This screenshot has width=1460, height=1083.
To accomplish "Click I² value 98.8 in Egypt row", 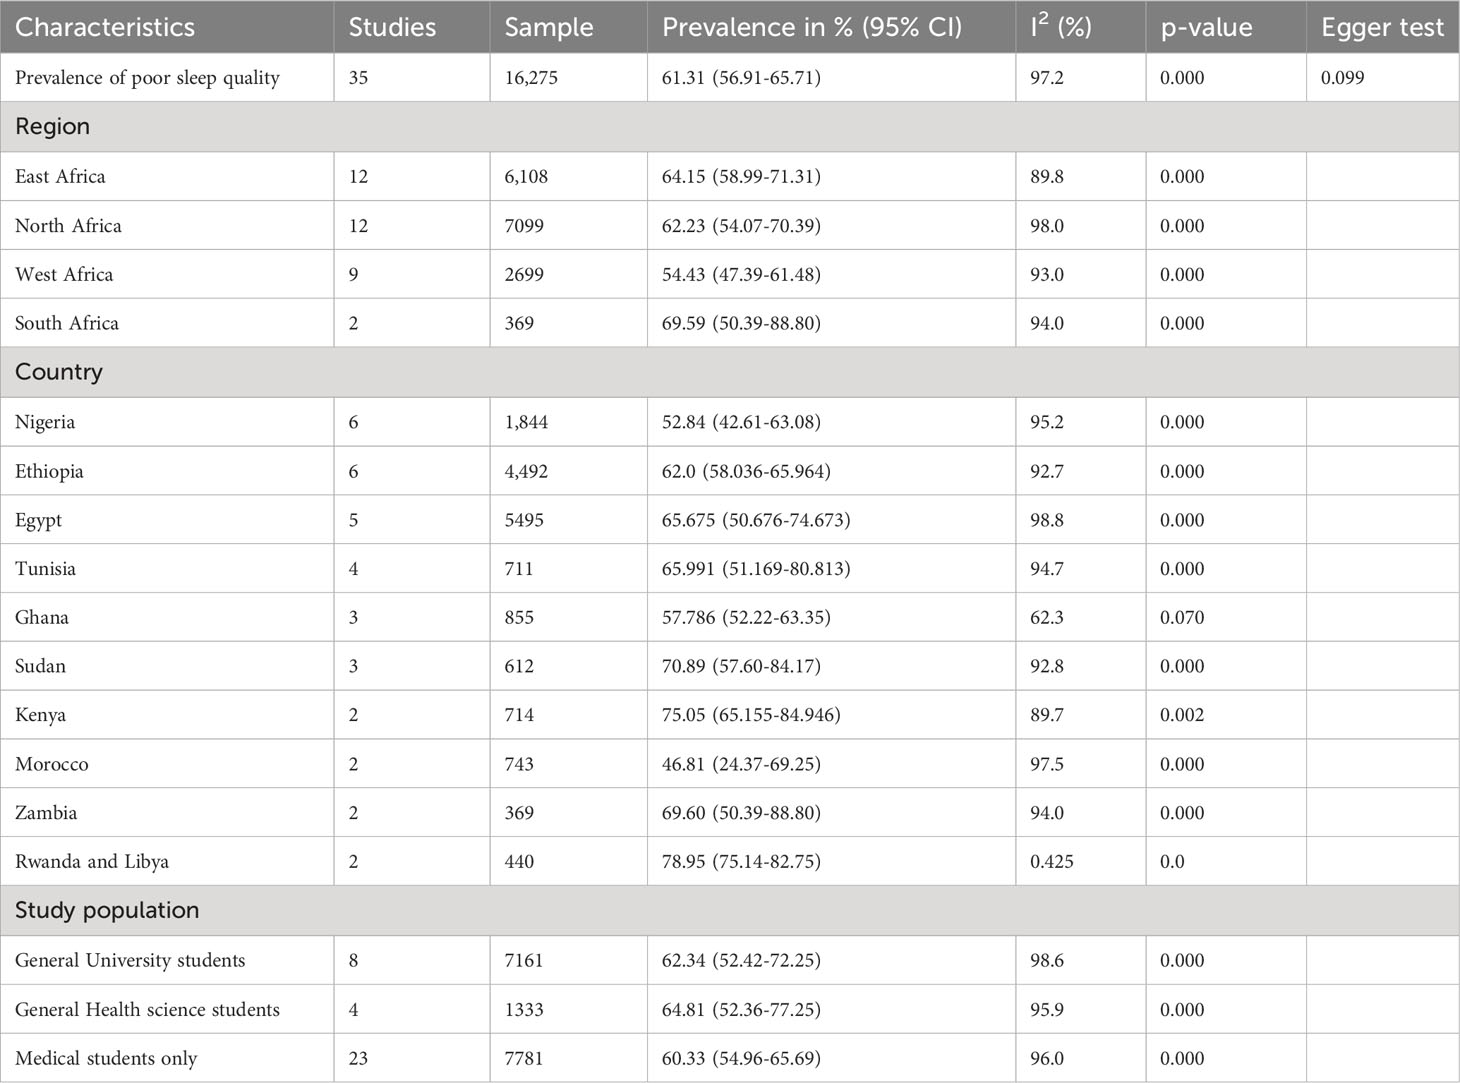I will click(1047, 520).
